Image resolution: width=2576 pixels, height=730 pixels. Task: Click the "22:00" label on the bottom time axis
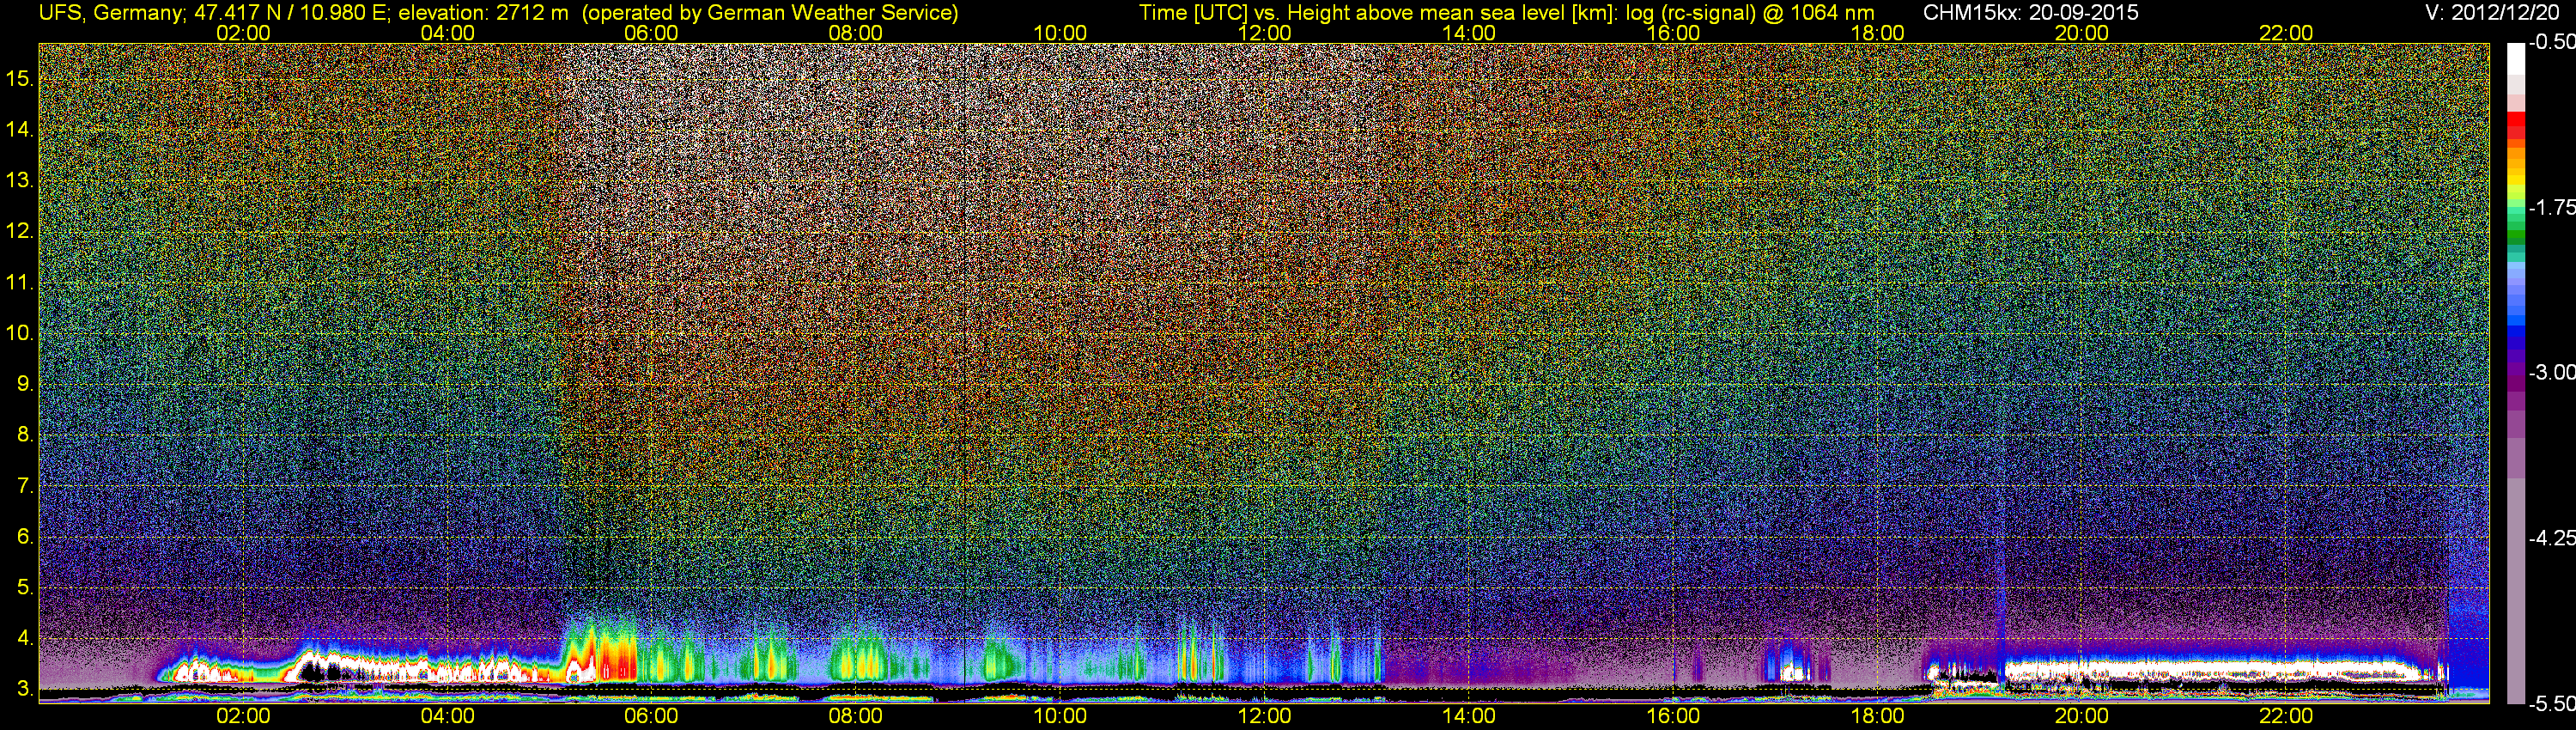click(2286, 716)
